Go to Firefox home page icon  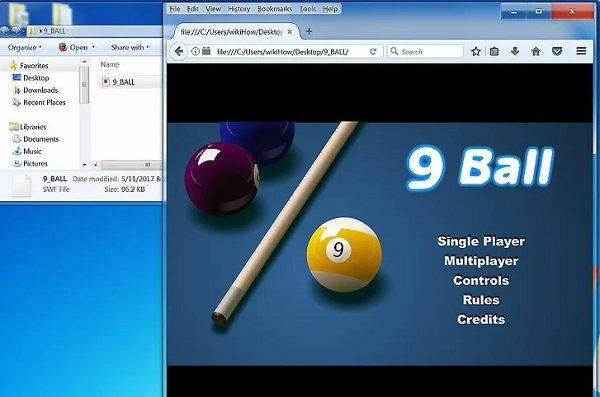pos(536,51)
